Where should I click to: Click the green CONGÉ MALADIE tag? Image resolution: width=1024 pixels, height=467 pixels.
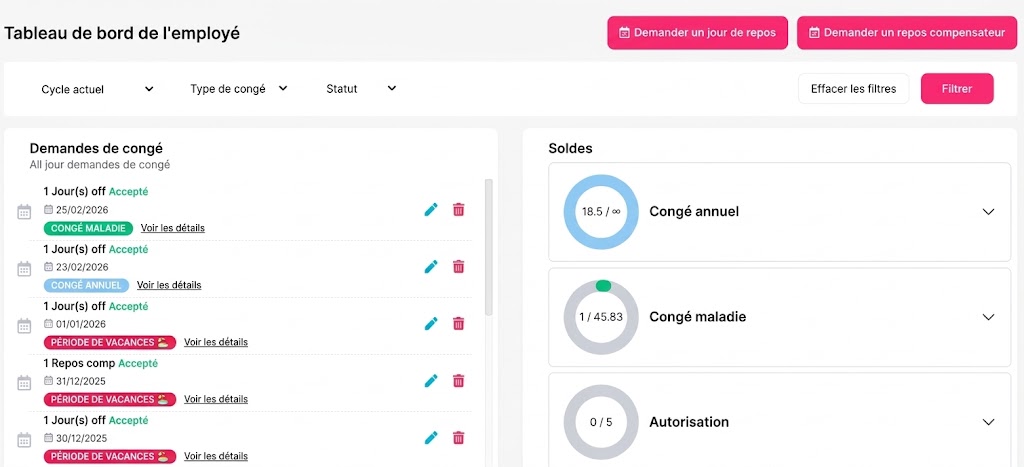[88, 228]
